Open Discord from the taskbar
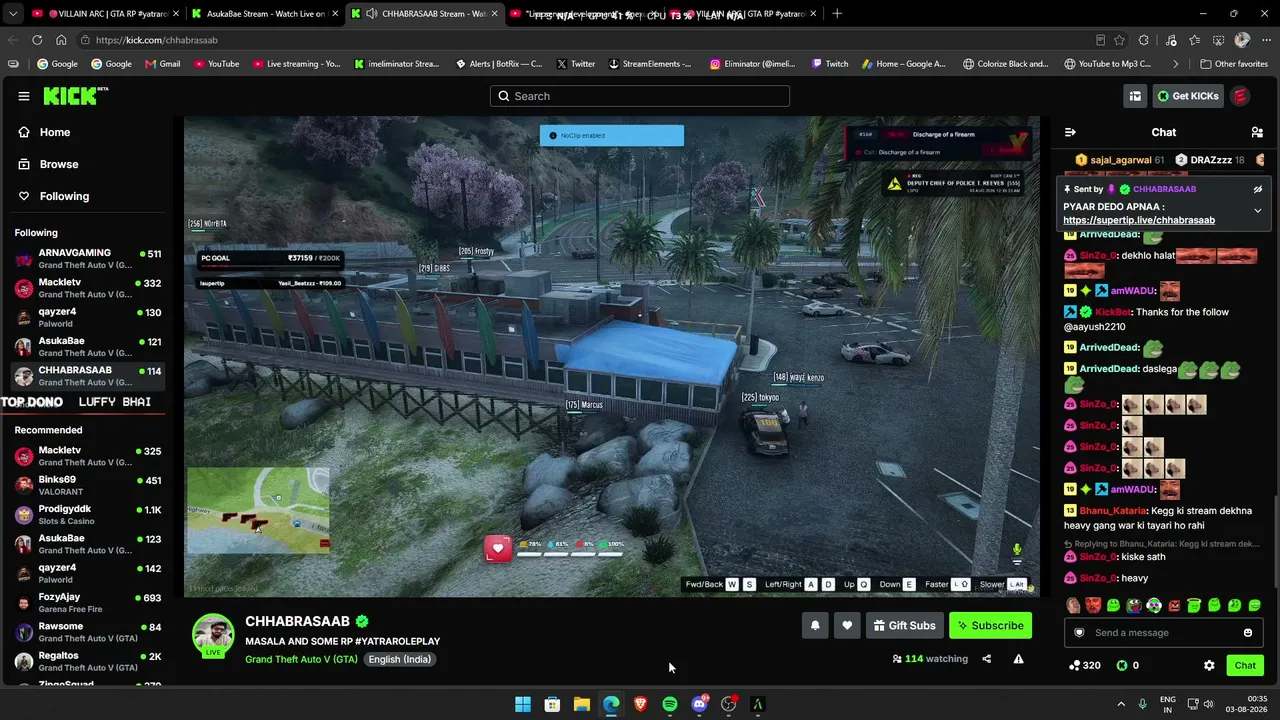Screen dimensions: 1280x720 pyautogui.click(x=699, y=704)
